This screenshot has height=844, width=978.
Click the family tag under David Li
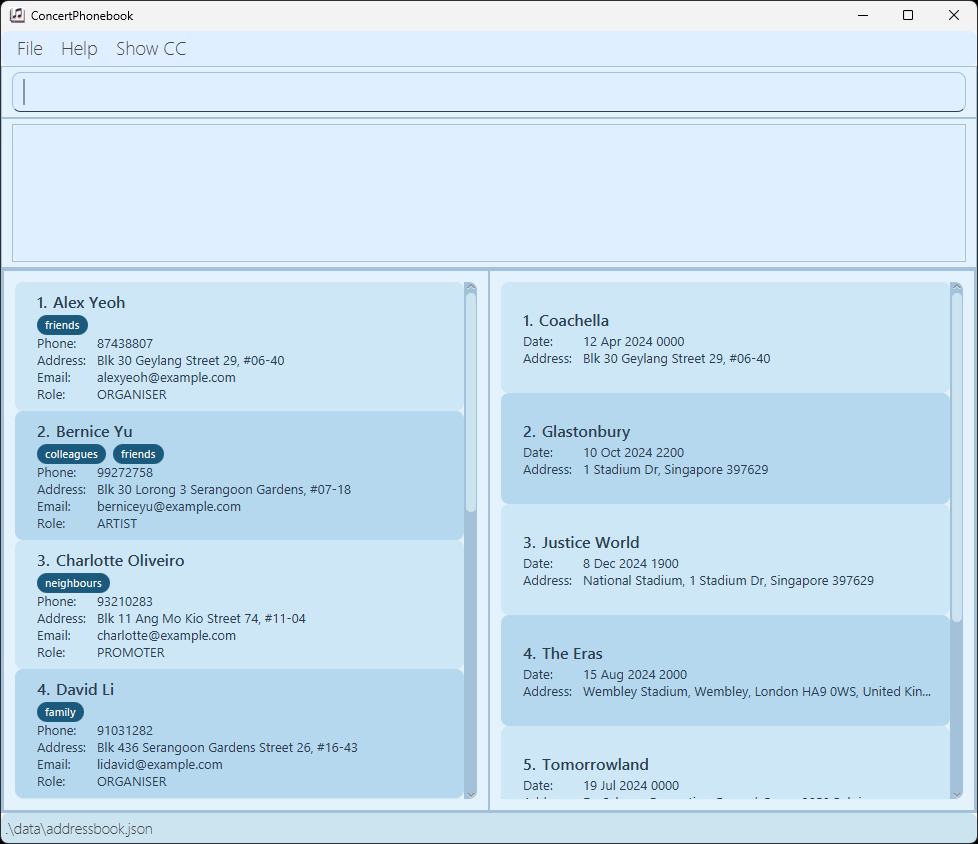60,712
